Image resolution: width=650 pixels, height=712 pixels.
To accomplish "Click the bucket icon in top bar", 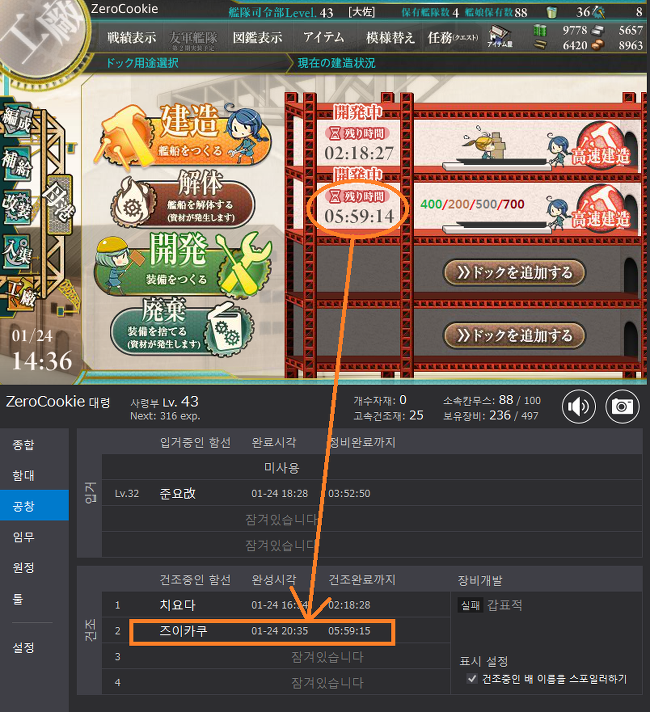I will pos(551,12).
